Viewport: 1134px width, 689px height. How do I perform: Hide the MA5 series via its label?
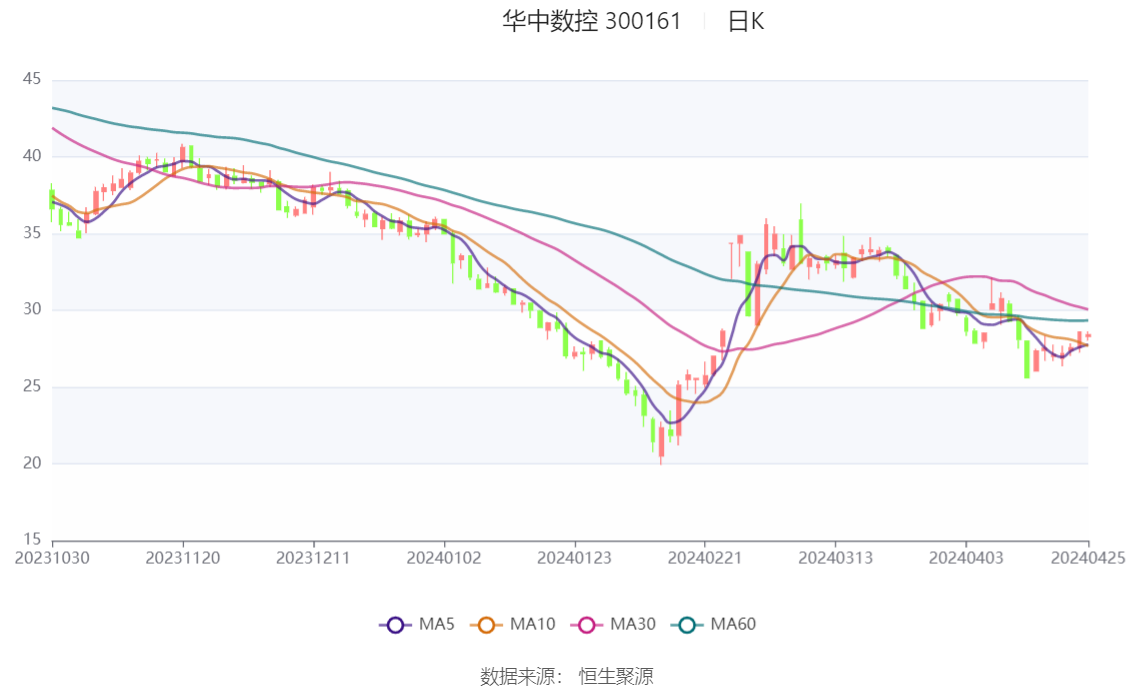tap(437, 624)
